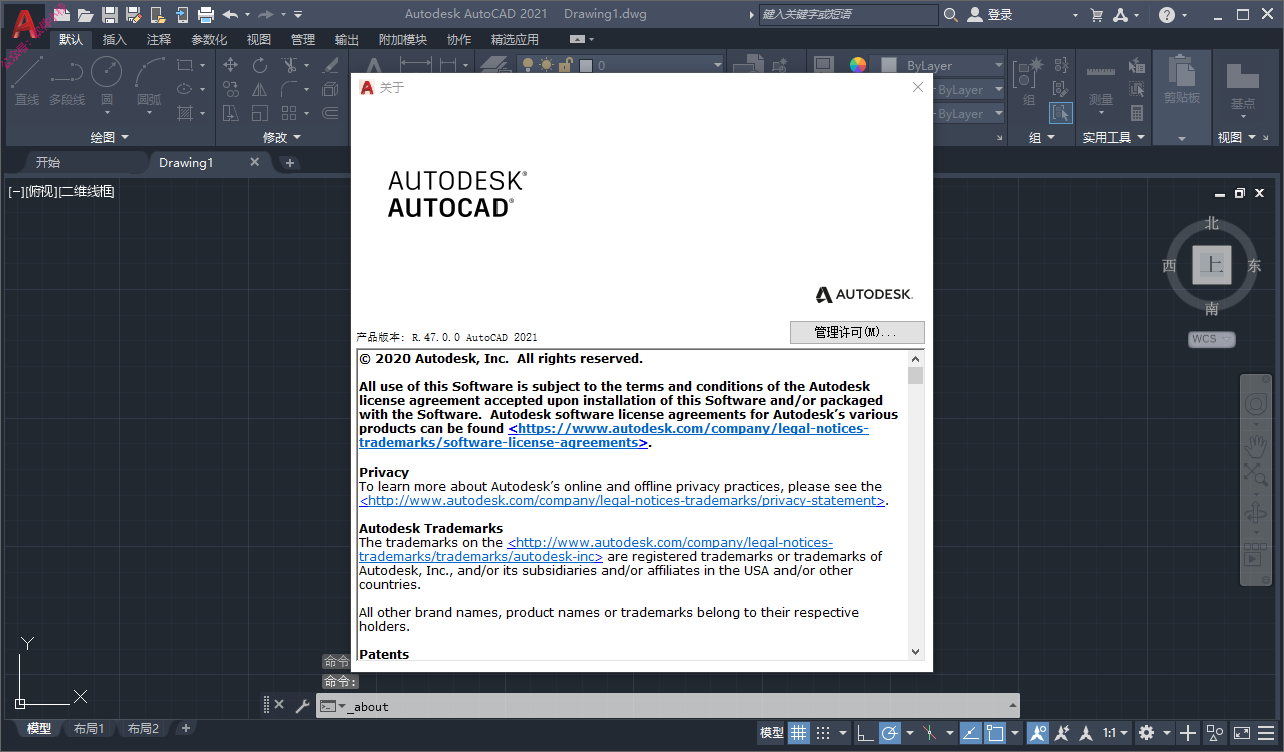Click the Hatch tool in Draw panel
The height and width of the screenshot is (752, 1284).
coord(185,113)
